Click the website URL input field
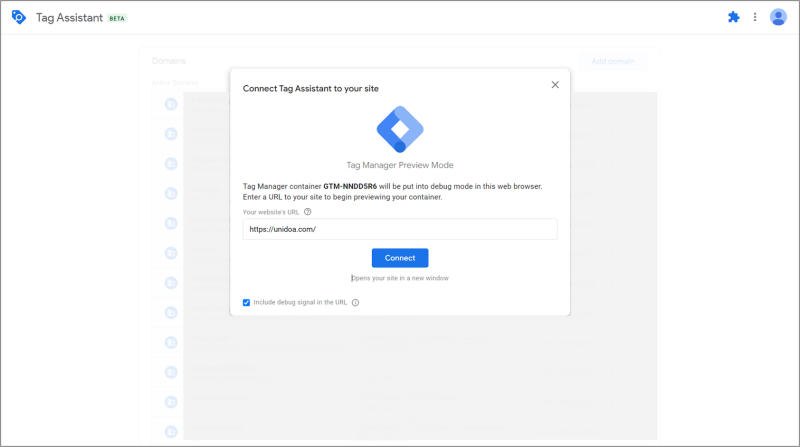 pos(400,229)
